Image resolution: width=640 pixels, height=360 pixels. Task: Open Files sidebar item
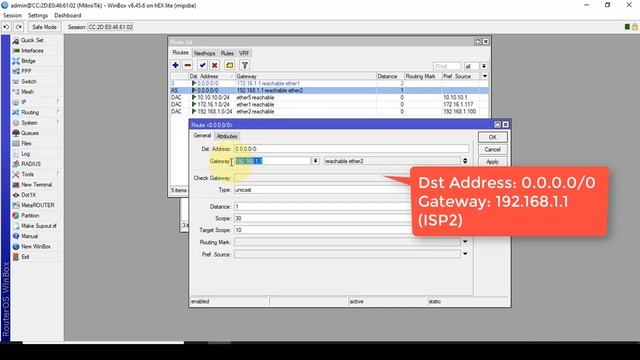pos(26,143)
